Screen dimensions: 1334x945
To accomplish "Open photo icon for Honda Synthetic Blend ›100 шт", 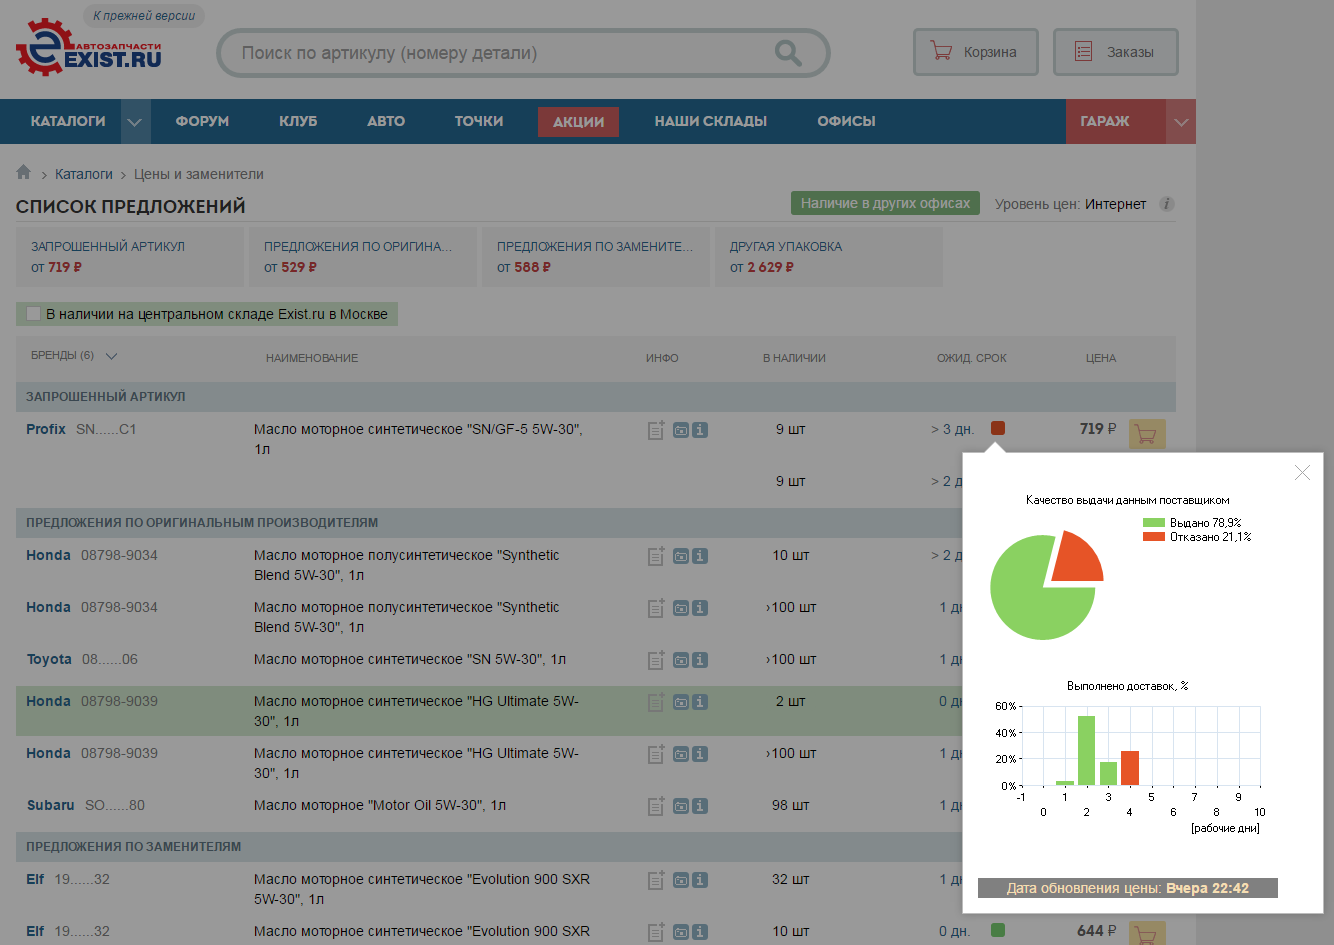I will pyautogui.click(x=681, y=608).
